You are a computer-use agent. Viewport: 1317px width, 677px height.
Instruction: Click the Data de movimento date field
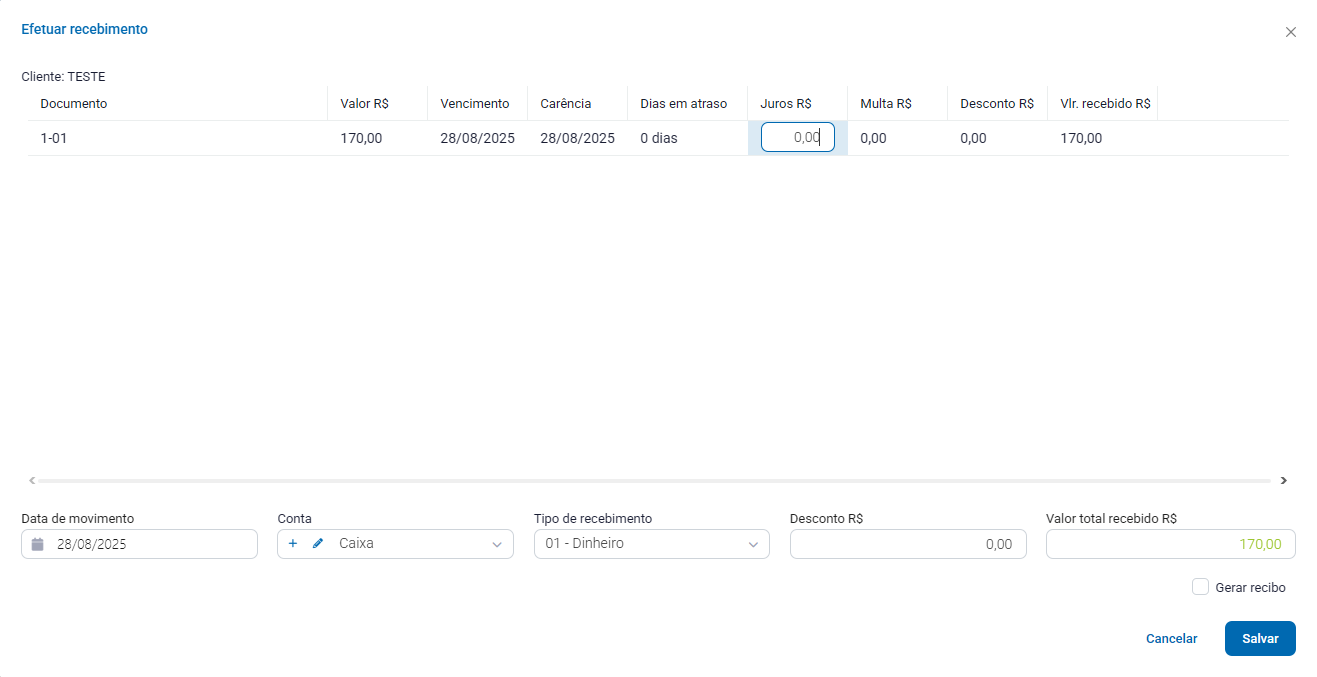click(150, 544)
